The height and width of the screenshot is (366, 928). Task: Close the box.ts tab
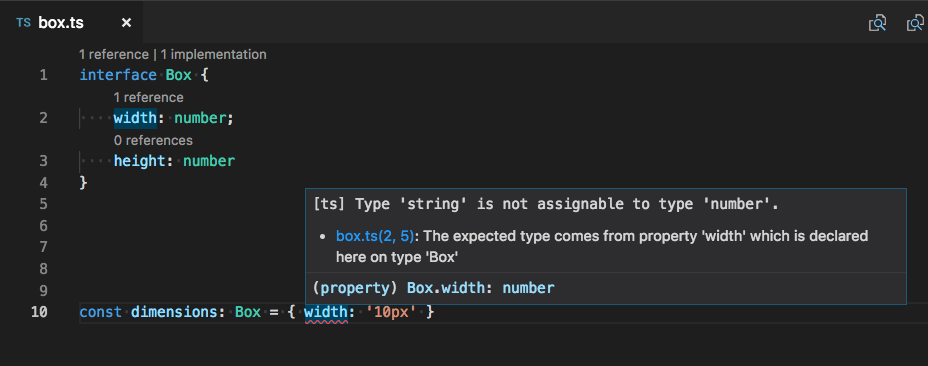[126, 23]
